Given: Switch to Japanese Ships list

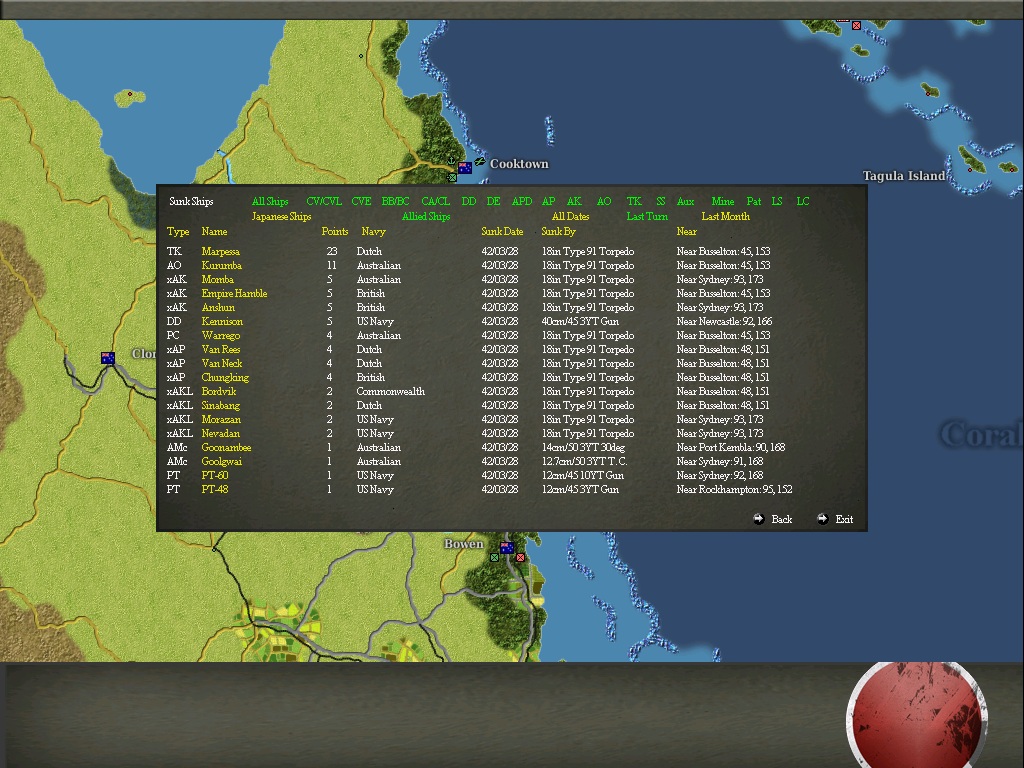Looking at the screenshot, I should pyautogui.click(x=281, y=216).
